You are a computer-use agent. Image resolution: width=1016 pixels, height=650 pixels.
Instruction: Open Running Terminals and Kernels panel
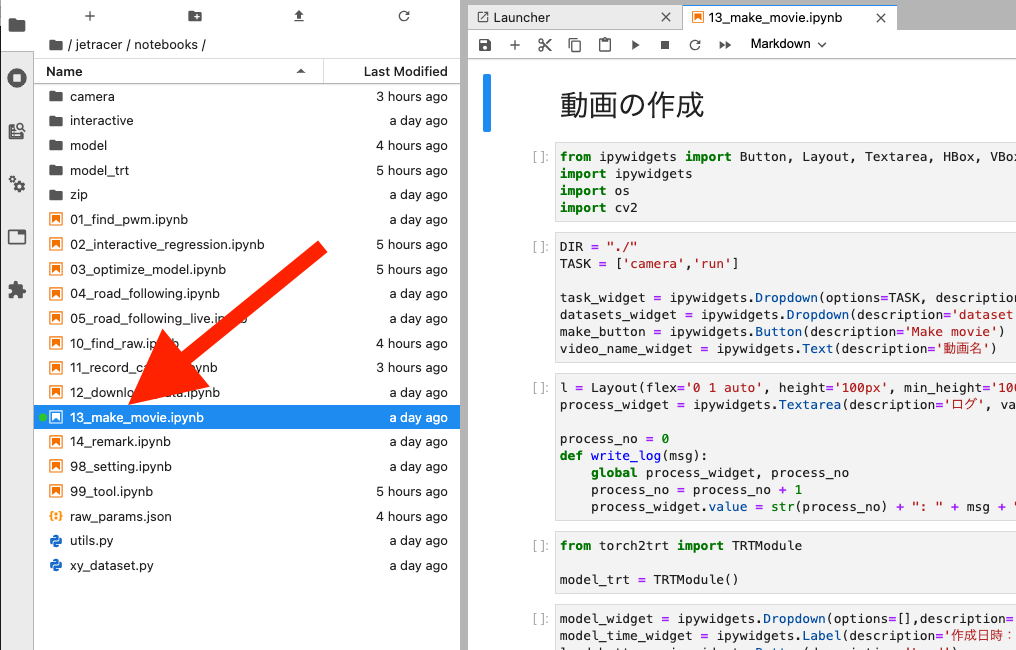[x=17, y=78]
